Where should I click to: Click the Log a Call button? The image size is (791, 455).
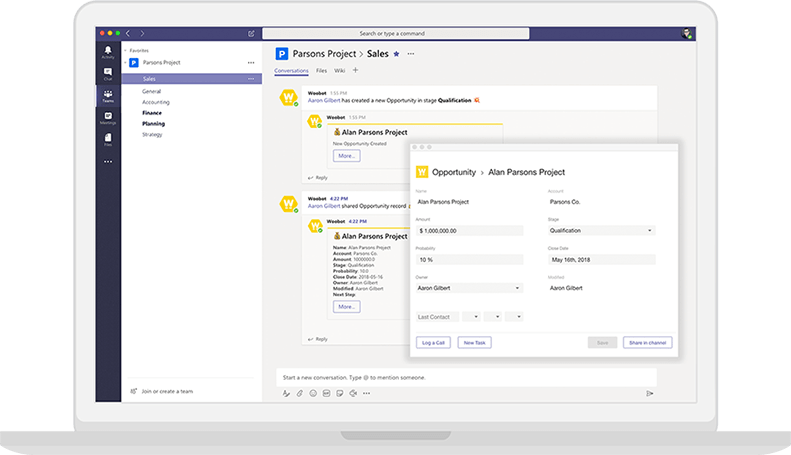(x=433, y=343)
